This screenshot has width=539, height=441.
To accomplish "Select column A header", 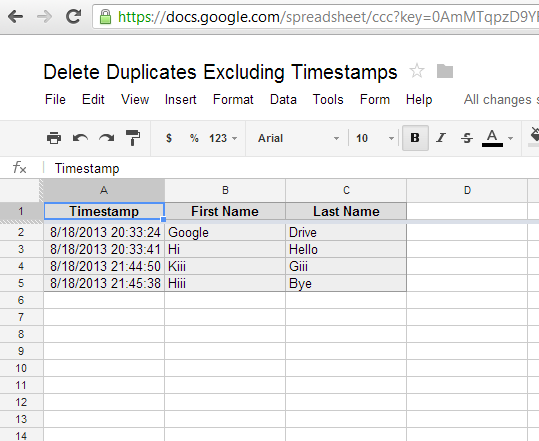I will [104, 190].
